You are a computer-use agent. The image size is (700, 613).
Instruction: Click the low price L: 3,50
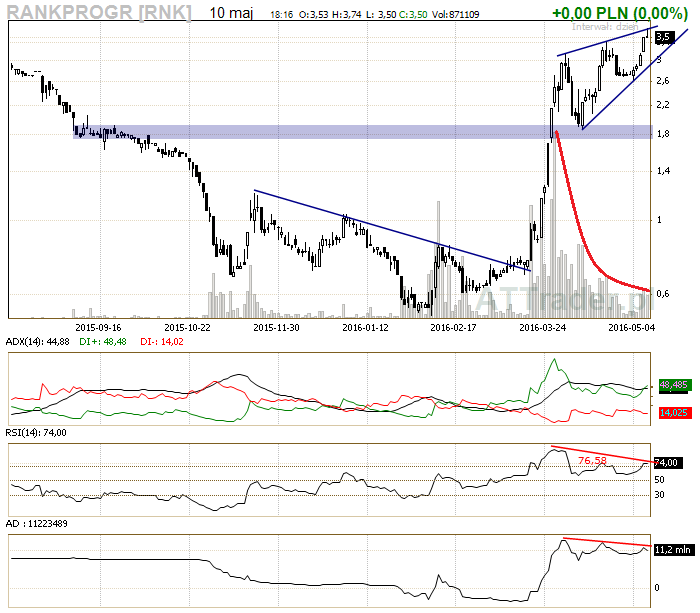tap(381, 15)
